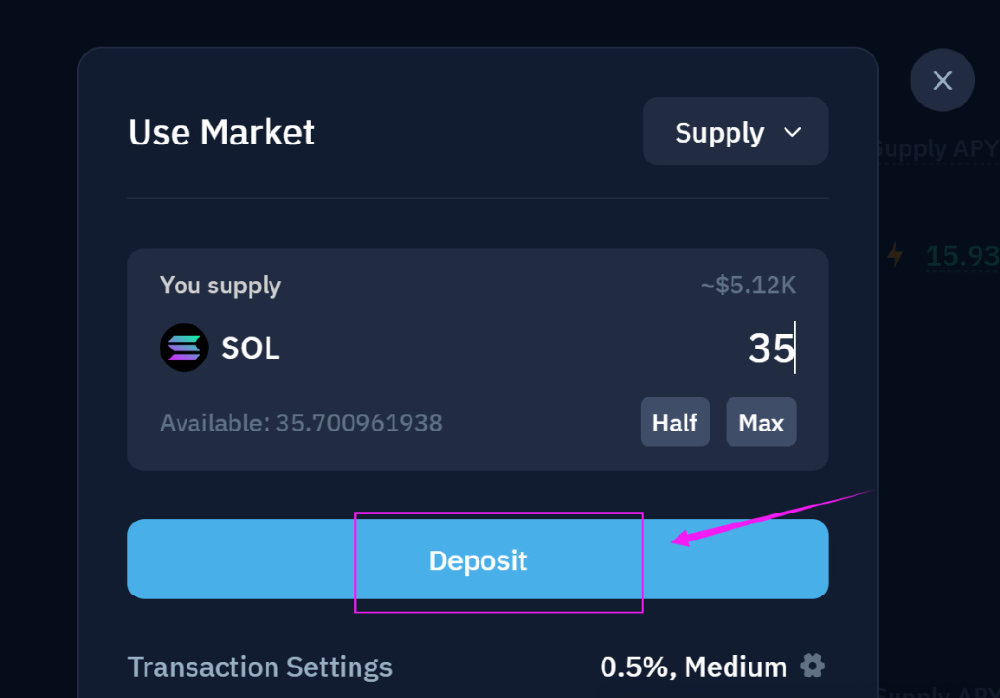Close the Use Market dialog
This screenshot has height=698, width=1000.
point(942,80)
